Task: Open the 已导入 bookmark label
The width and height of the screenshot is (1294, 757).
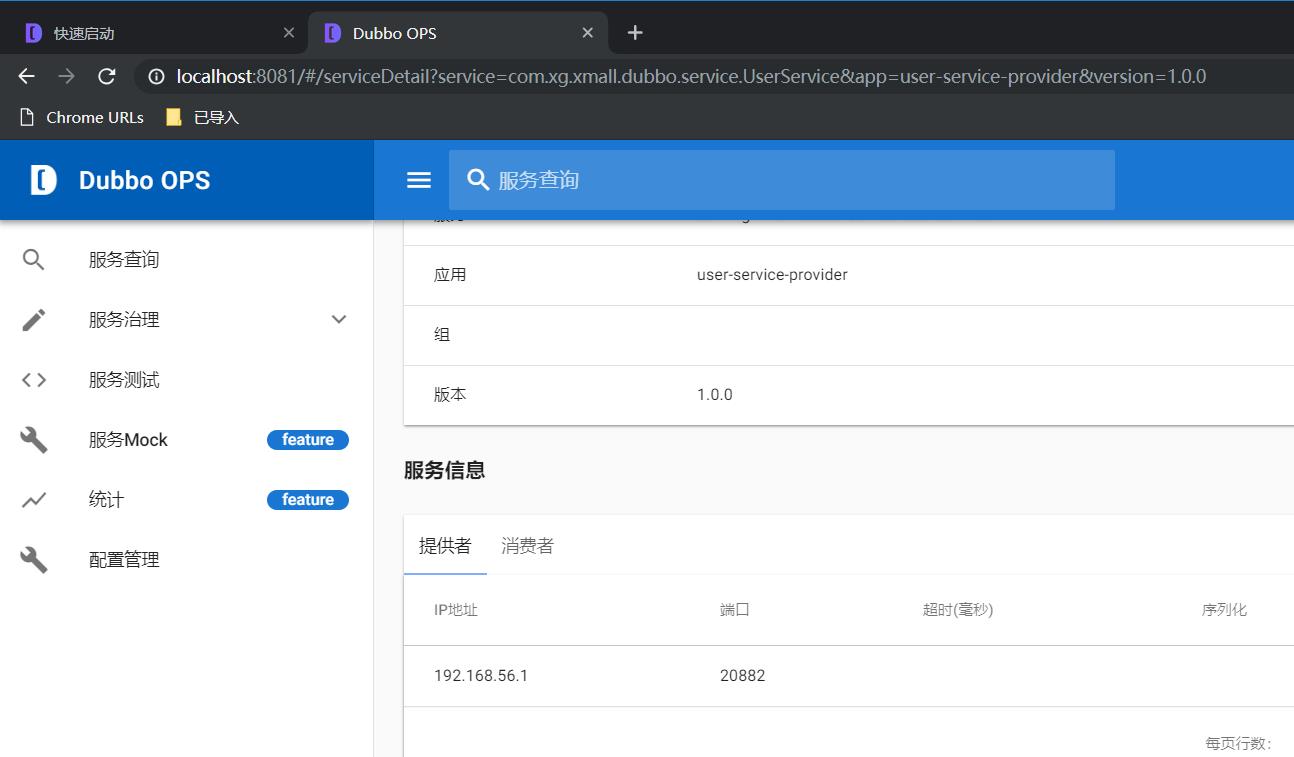Action: (x=216, y=117)
